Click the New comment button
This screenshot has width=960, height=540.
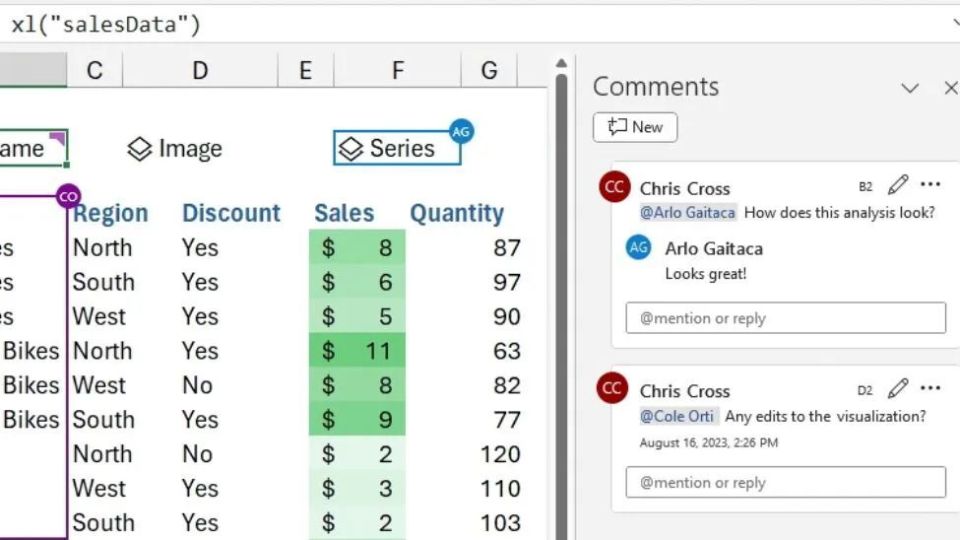coord(635,127)
